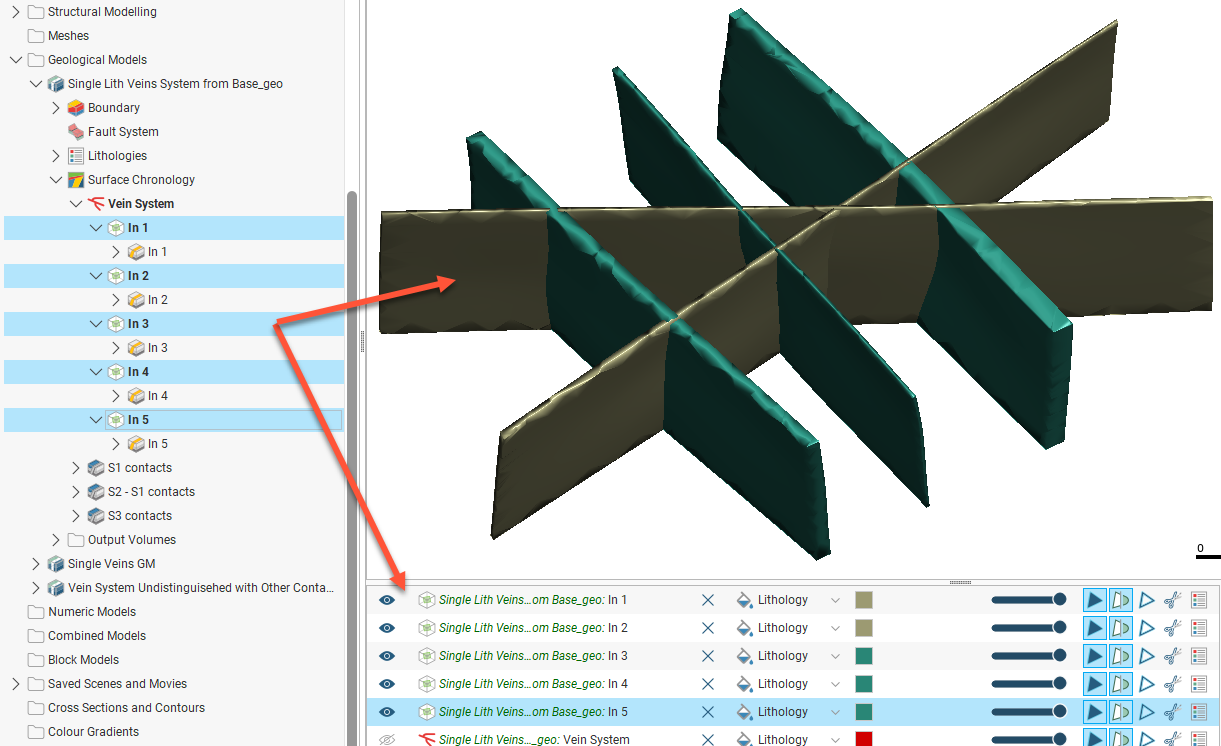Toggle visibility of In 4 layer
This screenshot has width=1221, height=746.
pyautogui.click(x=387, y=684)
